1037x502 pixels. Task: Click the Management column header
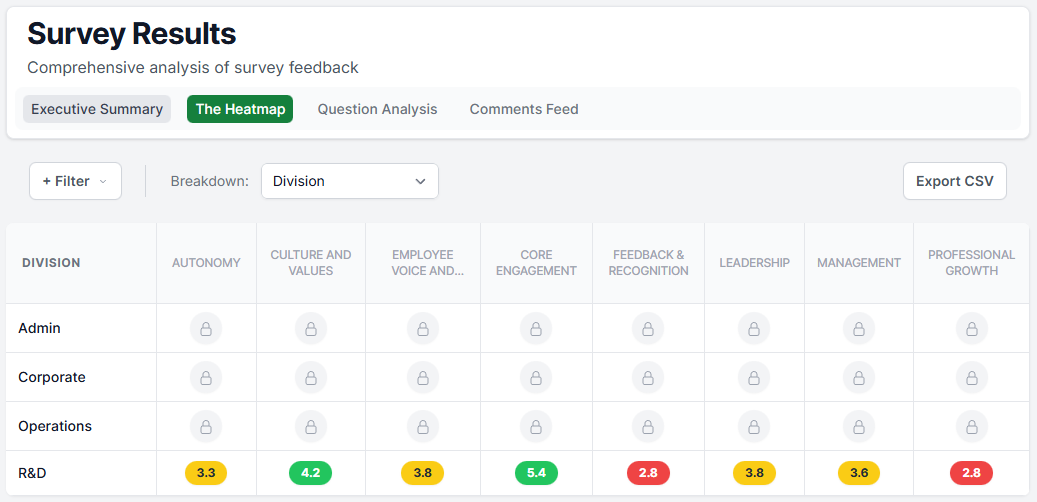(858, 263)
